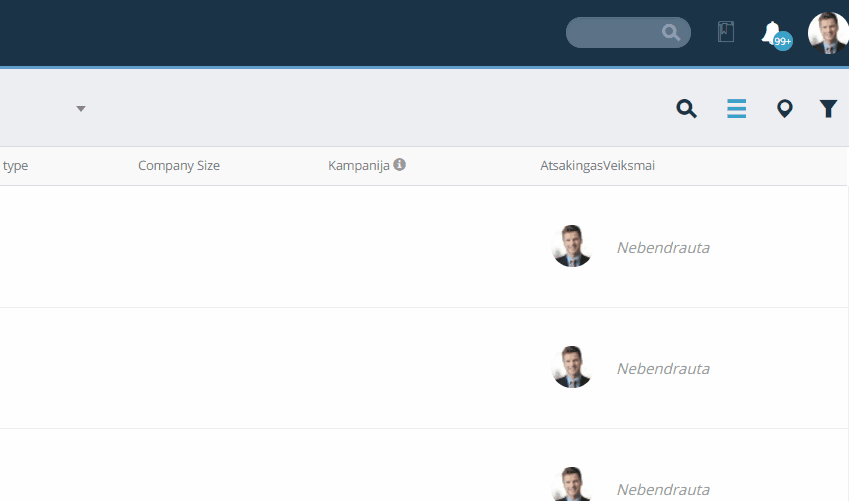Open the filter funnel icon

click(828, 108)
